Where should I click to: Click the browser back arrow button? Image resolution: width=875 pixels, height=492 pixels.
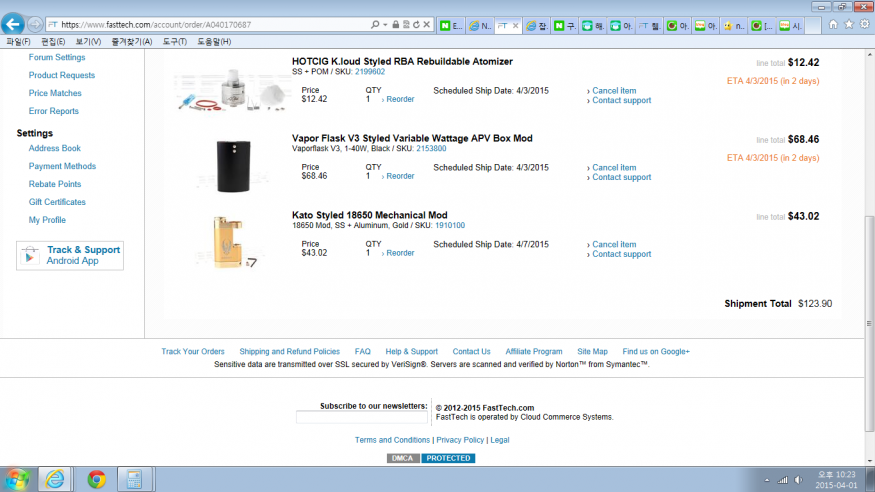tap(14, 23)
